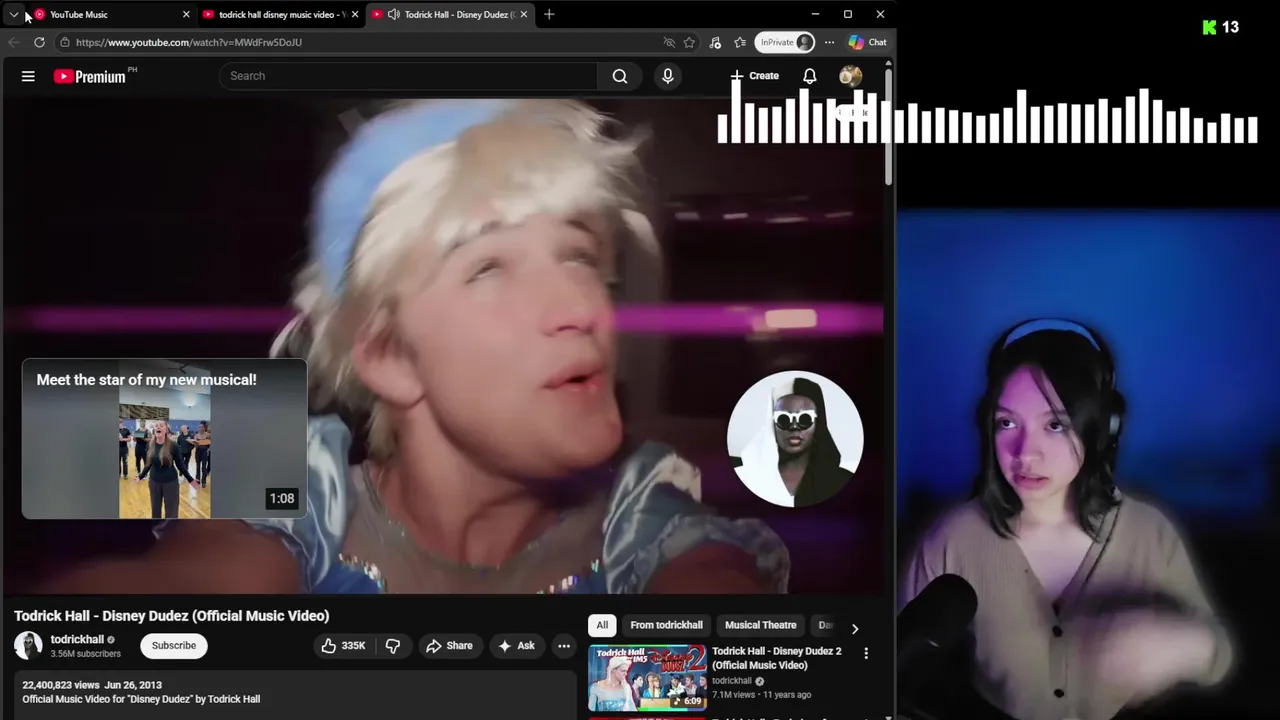Share the Disney Dudez video

[x=449, y=646]
